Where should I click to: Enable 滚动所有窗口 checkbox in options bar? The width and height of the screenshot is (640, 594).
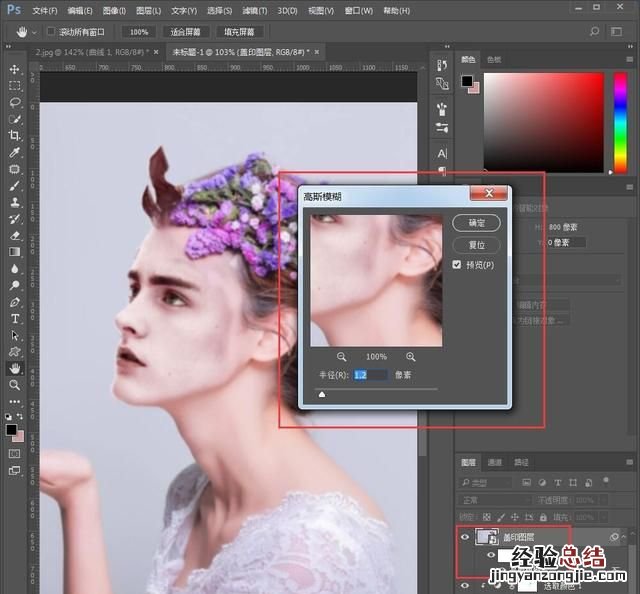pos(52,31)
